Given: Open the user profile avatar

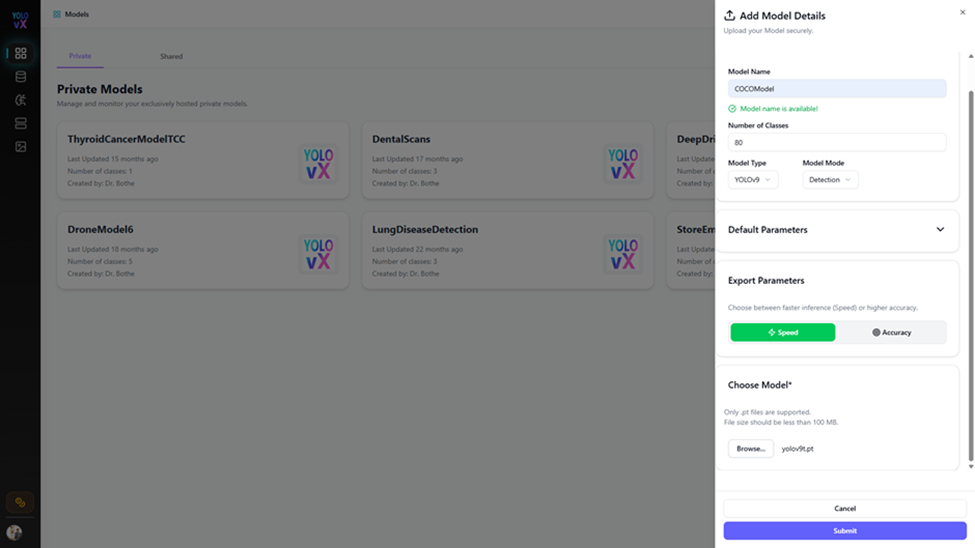Looking at the screenshot, I should [x=14, y=532].
